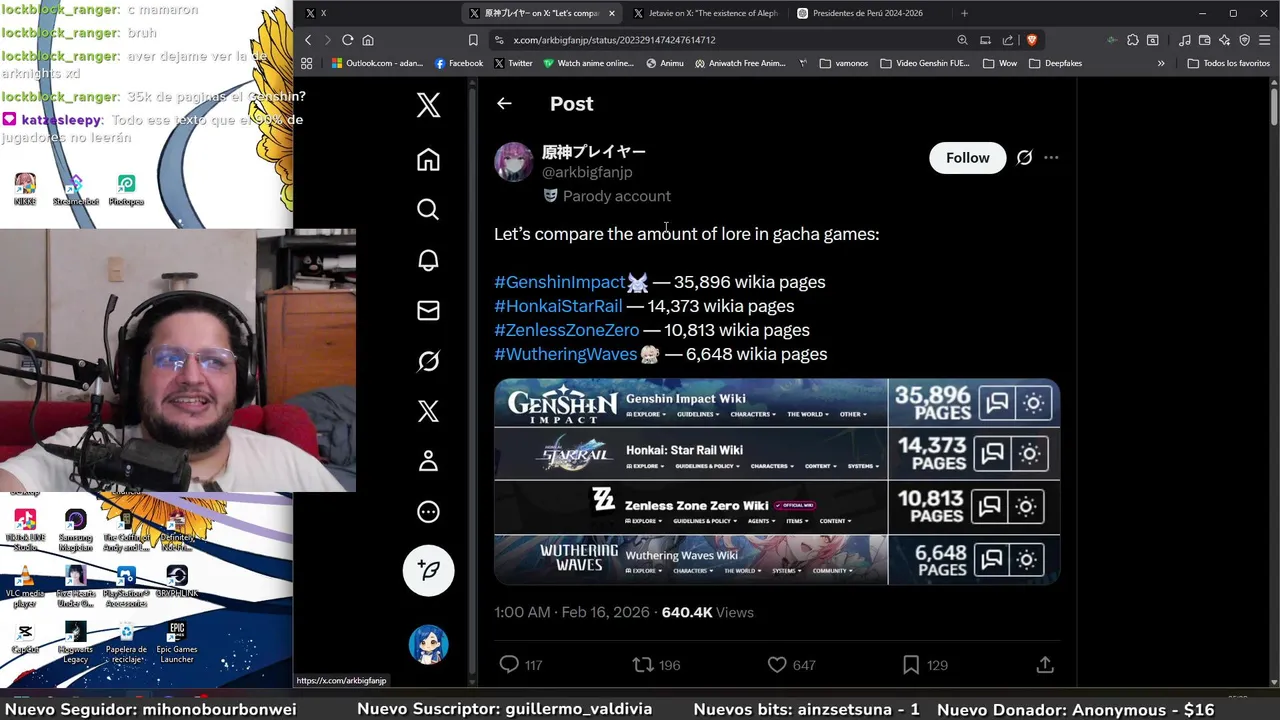Open the Wow bookmarks folder
1280x720 pixels.
(x=1000, y=63)
